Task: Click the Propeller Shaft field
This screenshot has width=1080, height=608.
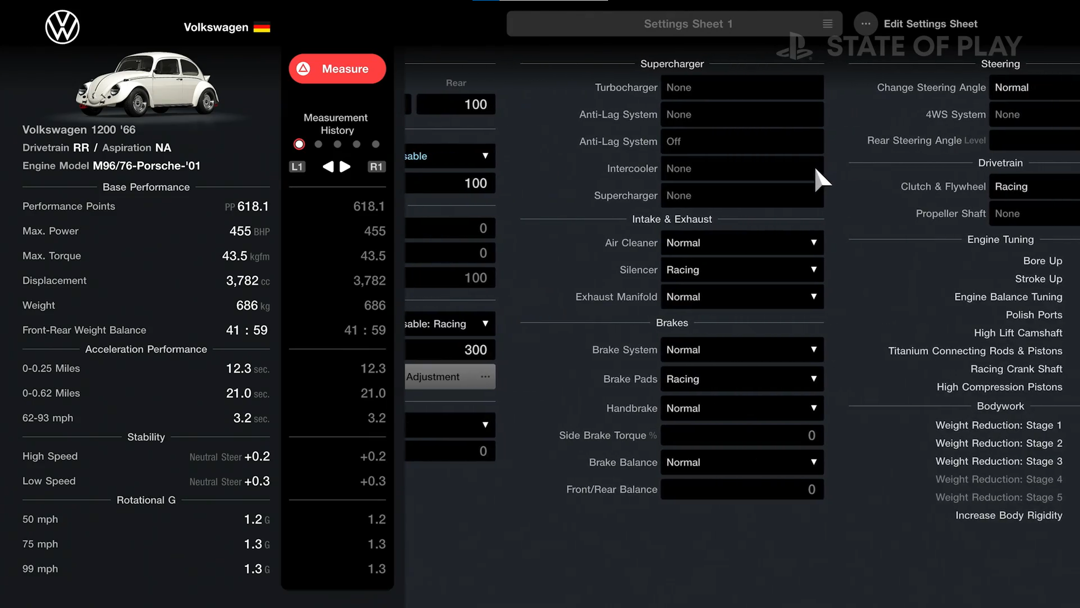Action: [1035, 213]
